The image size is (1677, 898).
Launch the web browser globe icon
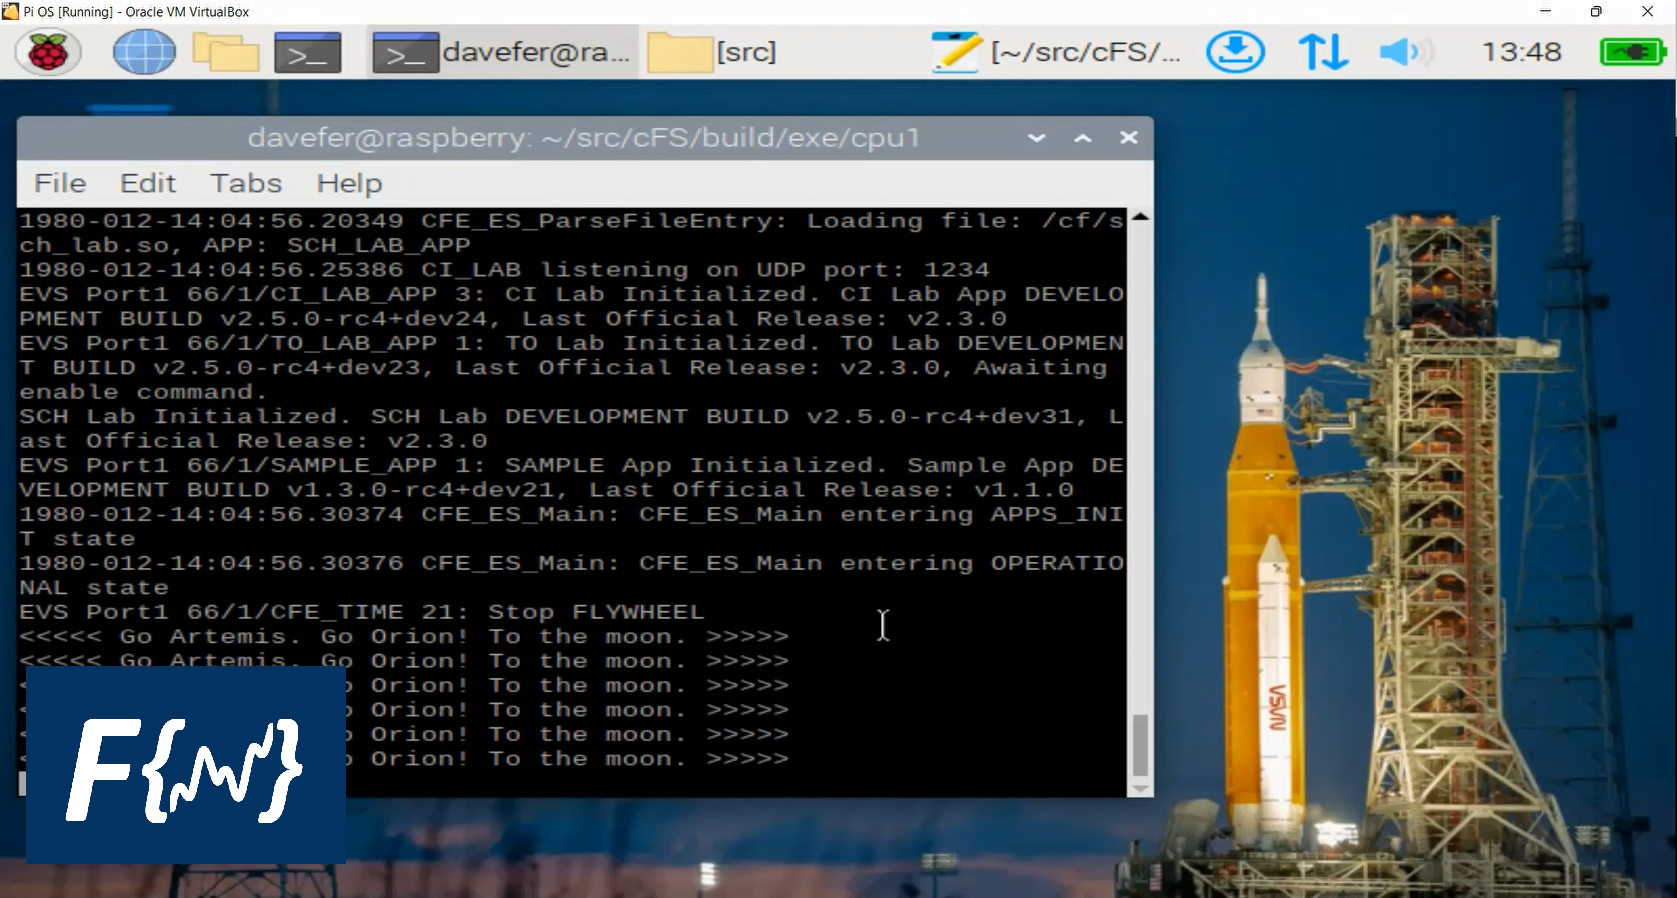pos(144,52)
